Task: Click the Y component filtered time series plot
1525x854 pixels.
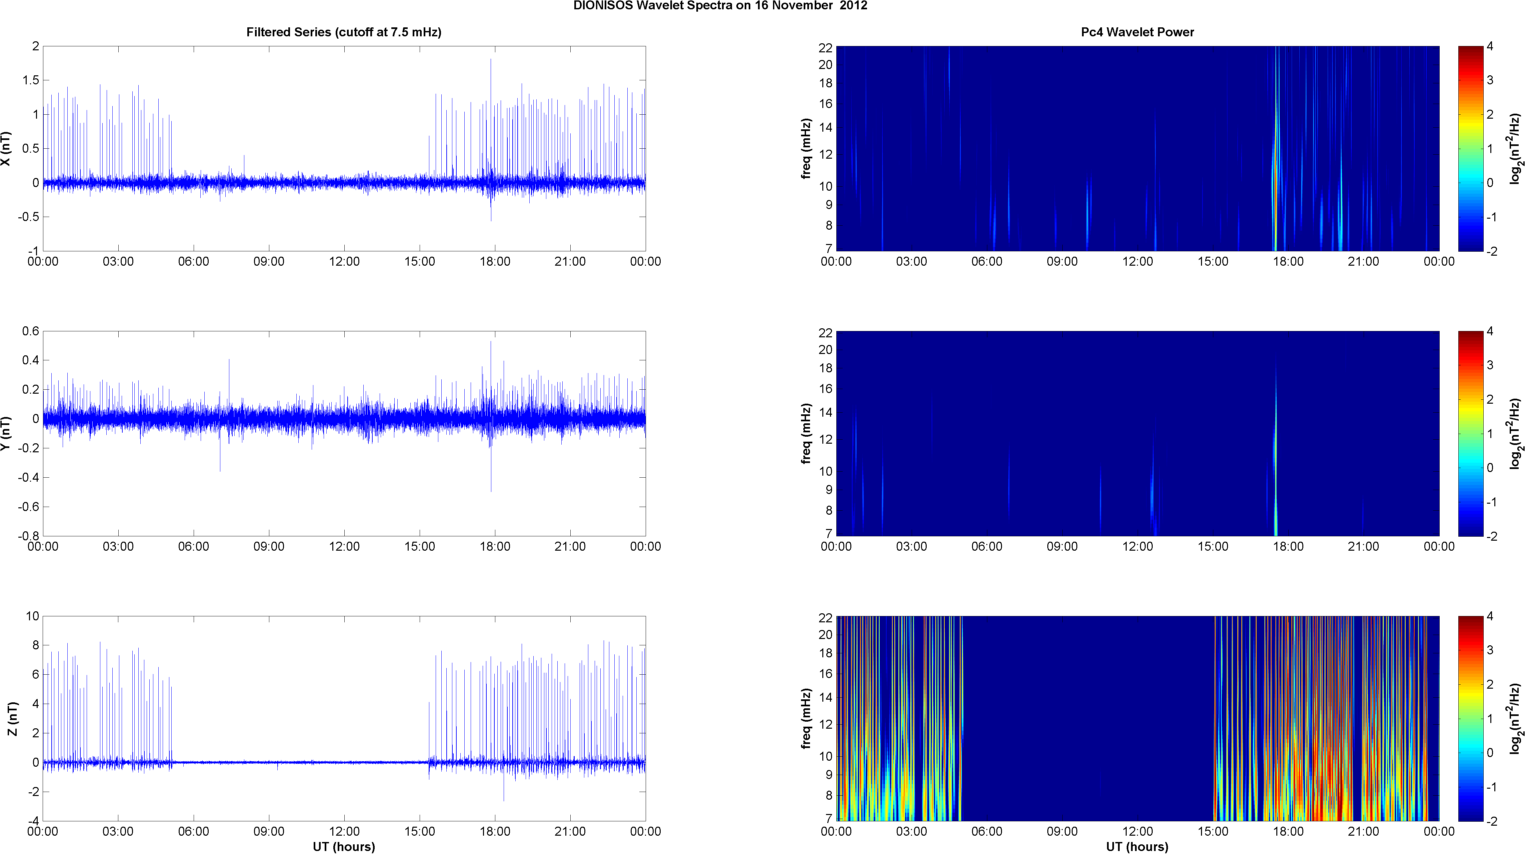Action: (344, 433)
